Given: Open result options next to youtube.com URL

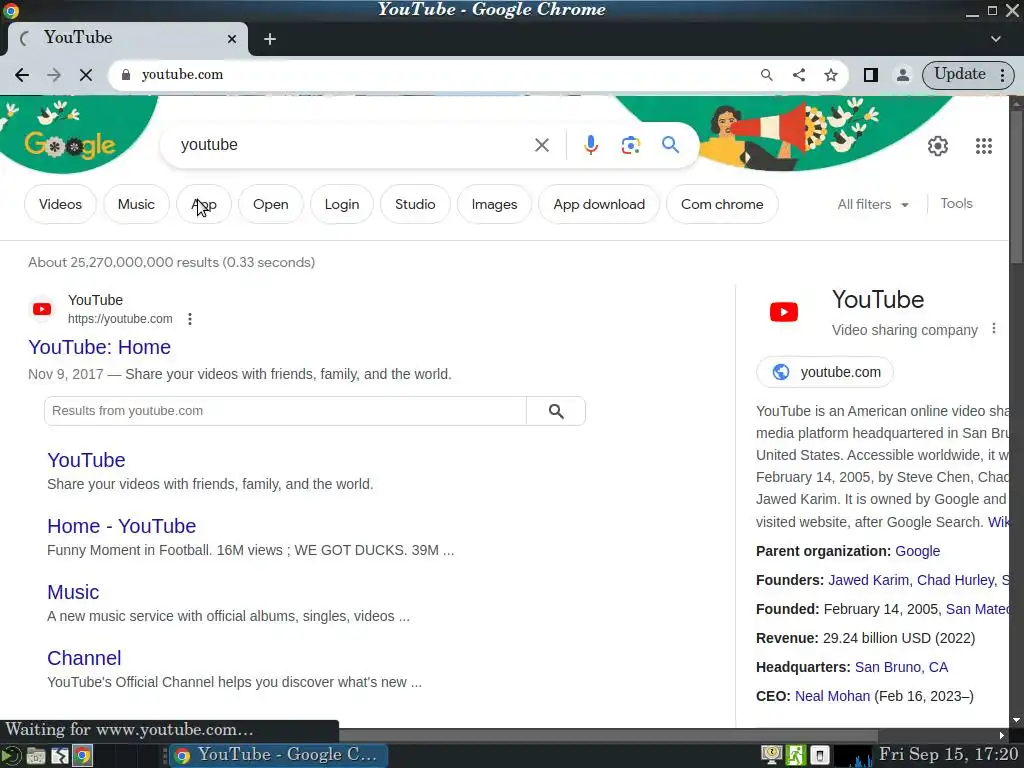Looking at the screenshot, I should click(x=189, y=319).
